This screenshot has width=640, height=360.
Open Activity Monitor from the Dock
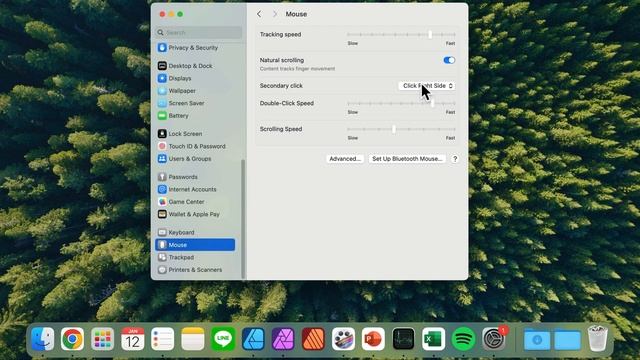click(403, 339)
